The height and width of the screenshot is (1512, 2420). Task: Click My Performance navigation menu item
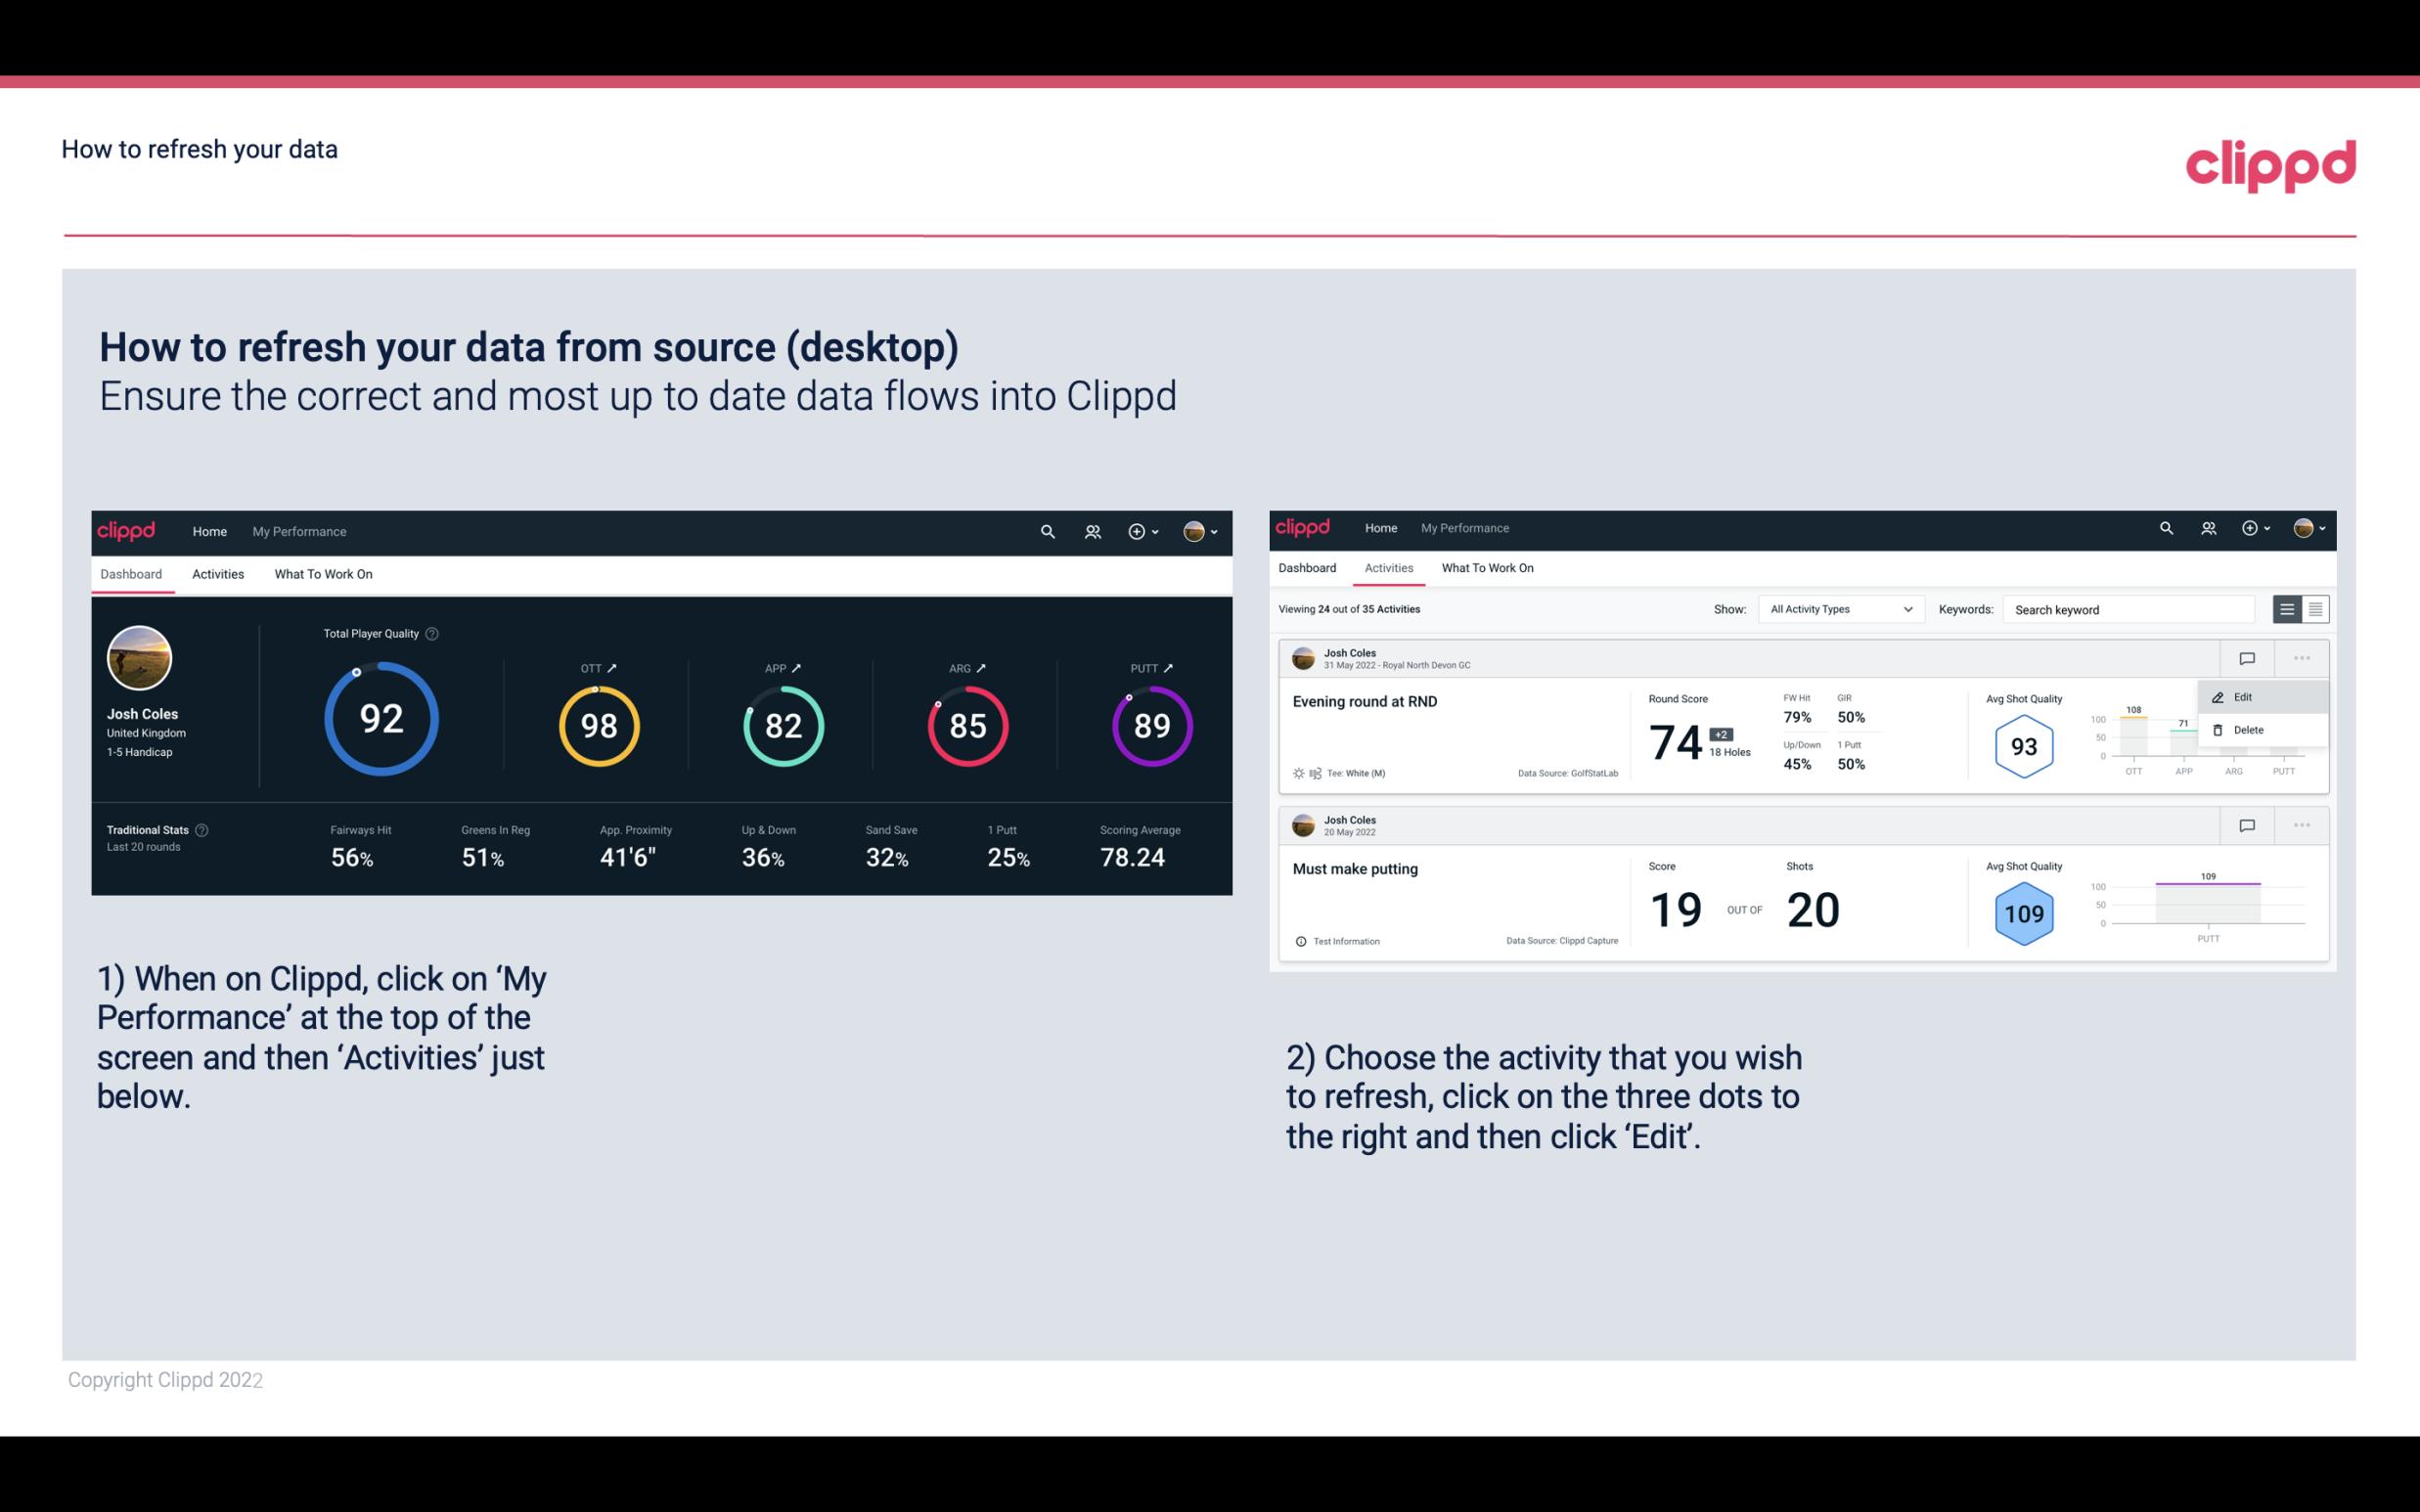[298, 531]
